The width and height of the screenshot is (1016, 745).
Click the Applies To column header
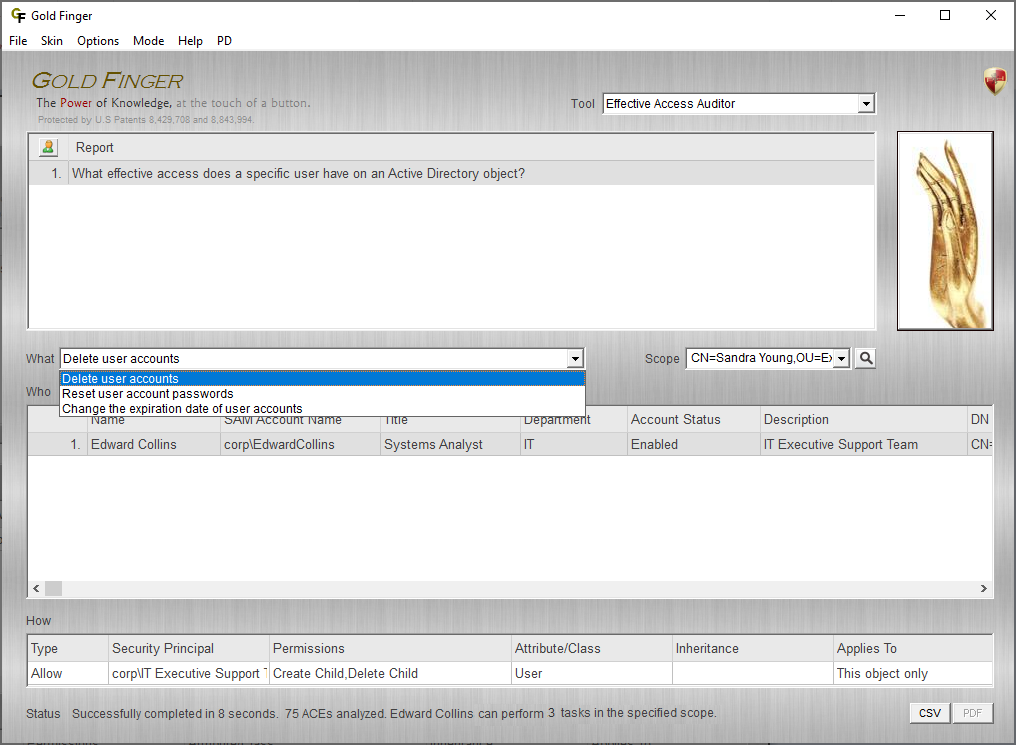[913, 648]
